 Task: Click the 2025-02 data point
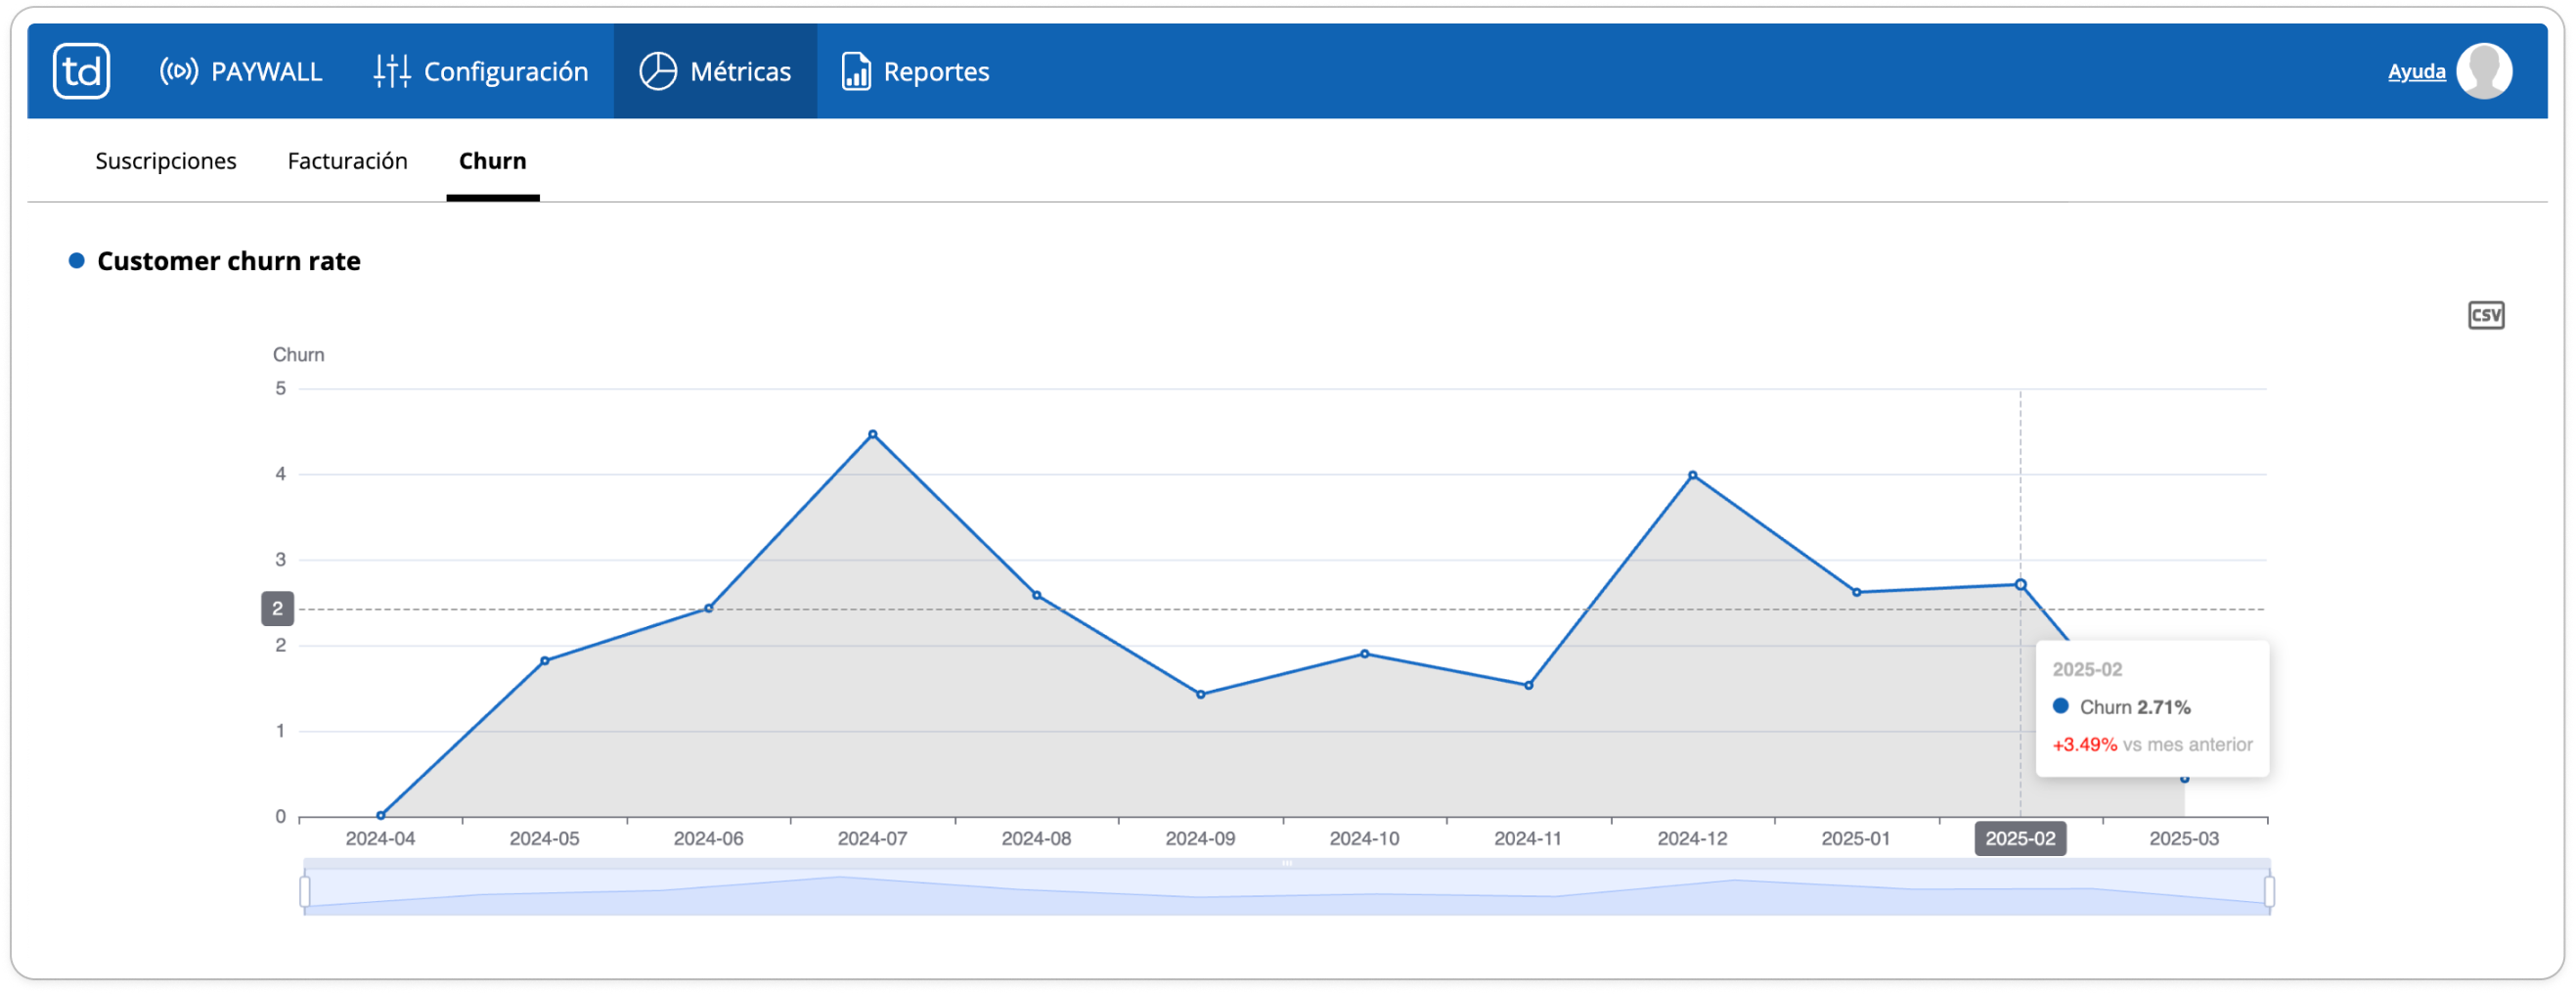point(2020,585)
